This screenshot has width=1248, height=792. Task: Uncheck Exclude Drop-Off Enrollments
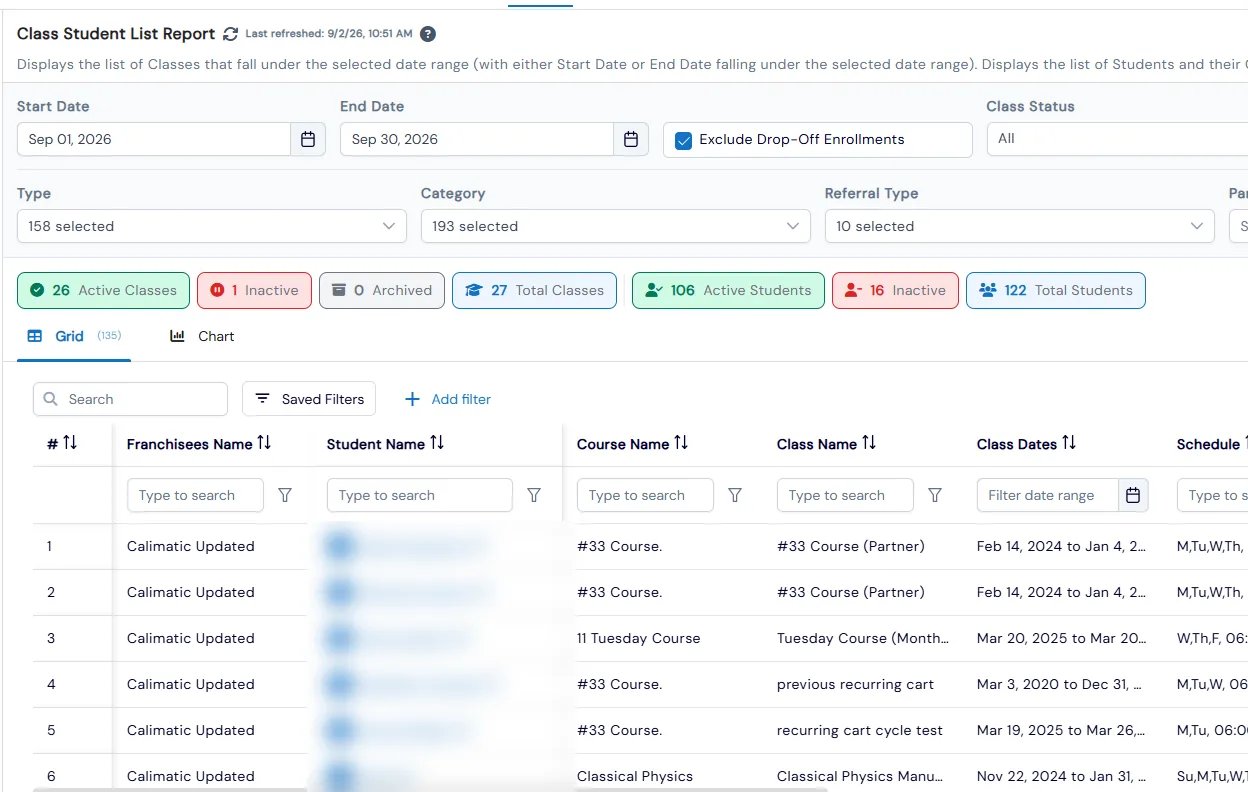coord(684,140)
